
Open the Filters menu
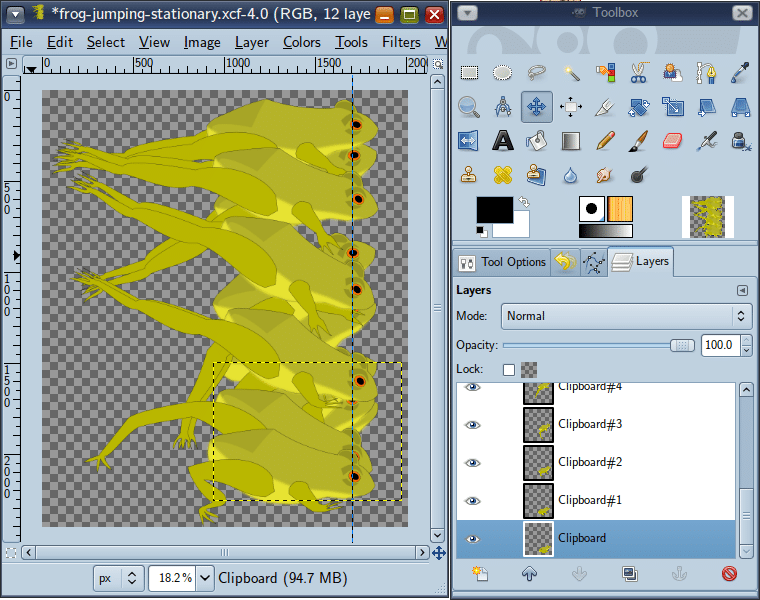(x=401, y=42)
